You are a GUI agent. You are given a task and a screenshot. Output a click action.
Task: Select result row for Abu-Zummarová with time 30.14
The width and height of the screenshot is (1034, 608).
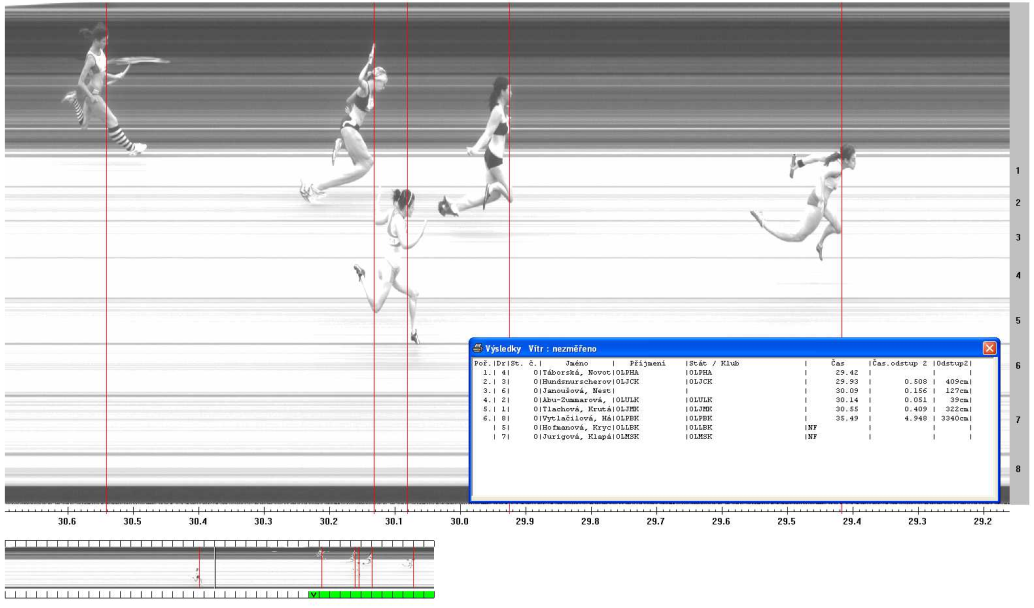pyautogui.click(x=723, y=400)
